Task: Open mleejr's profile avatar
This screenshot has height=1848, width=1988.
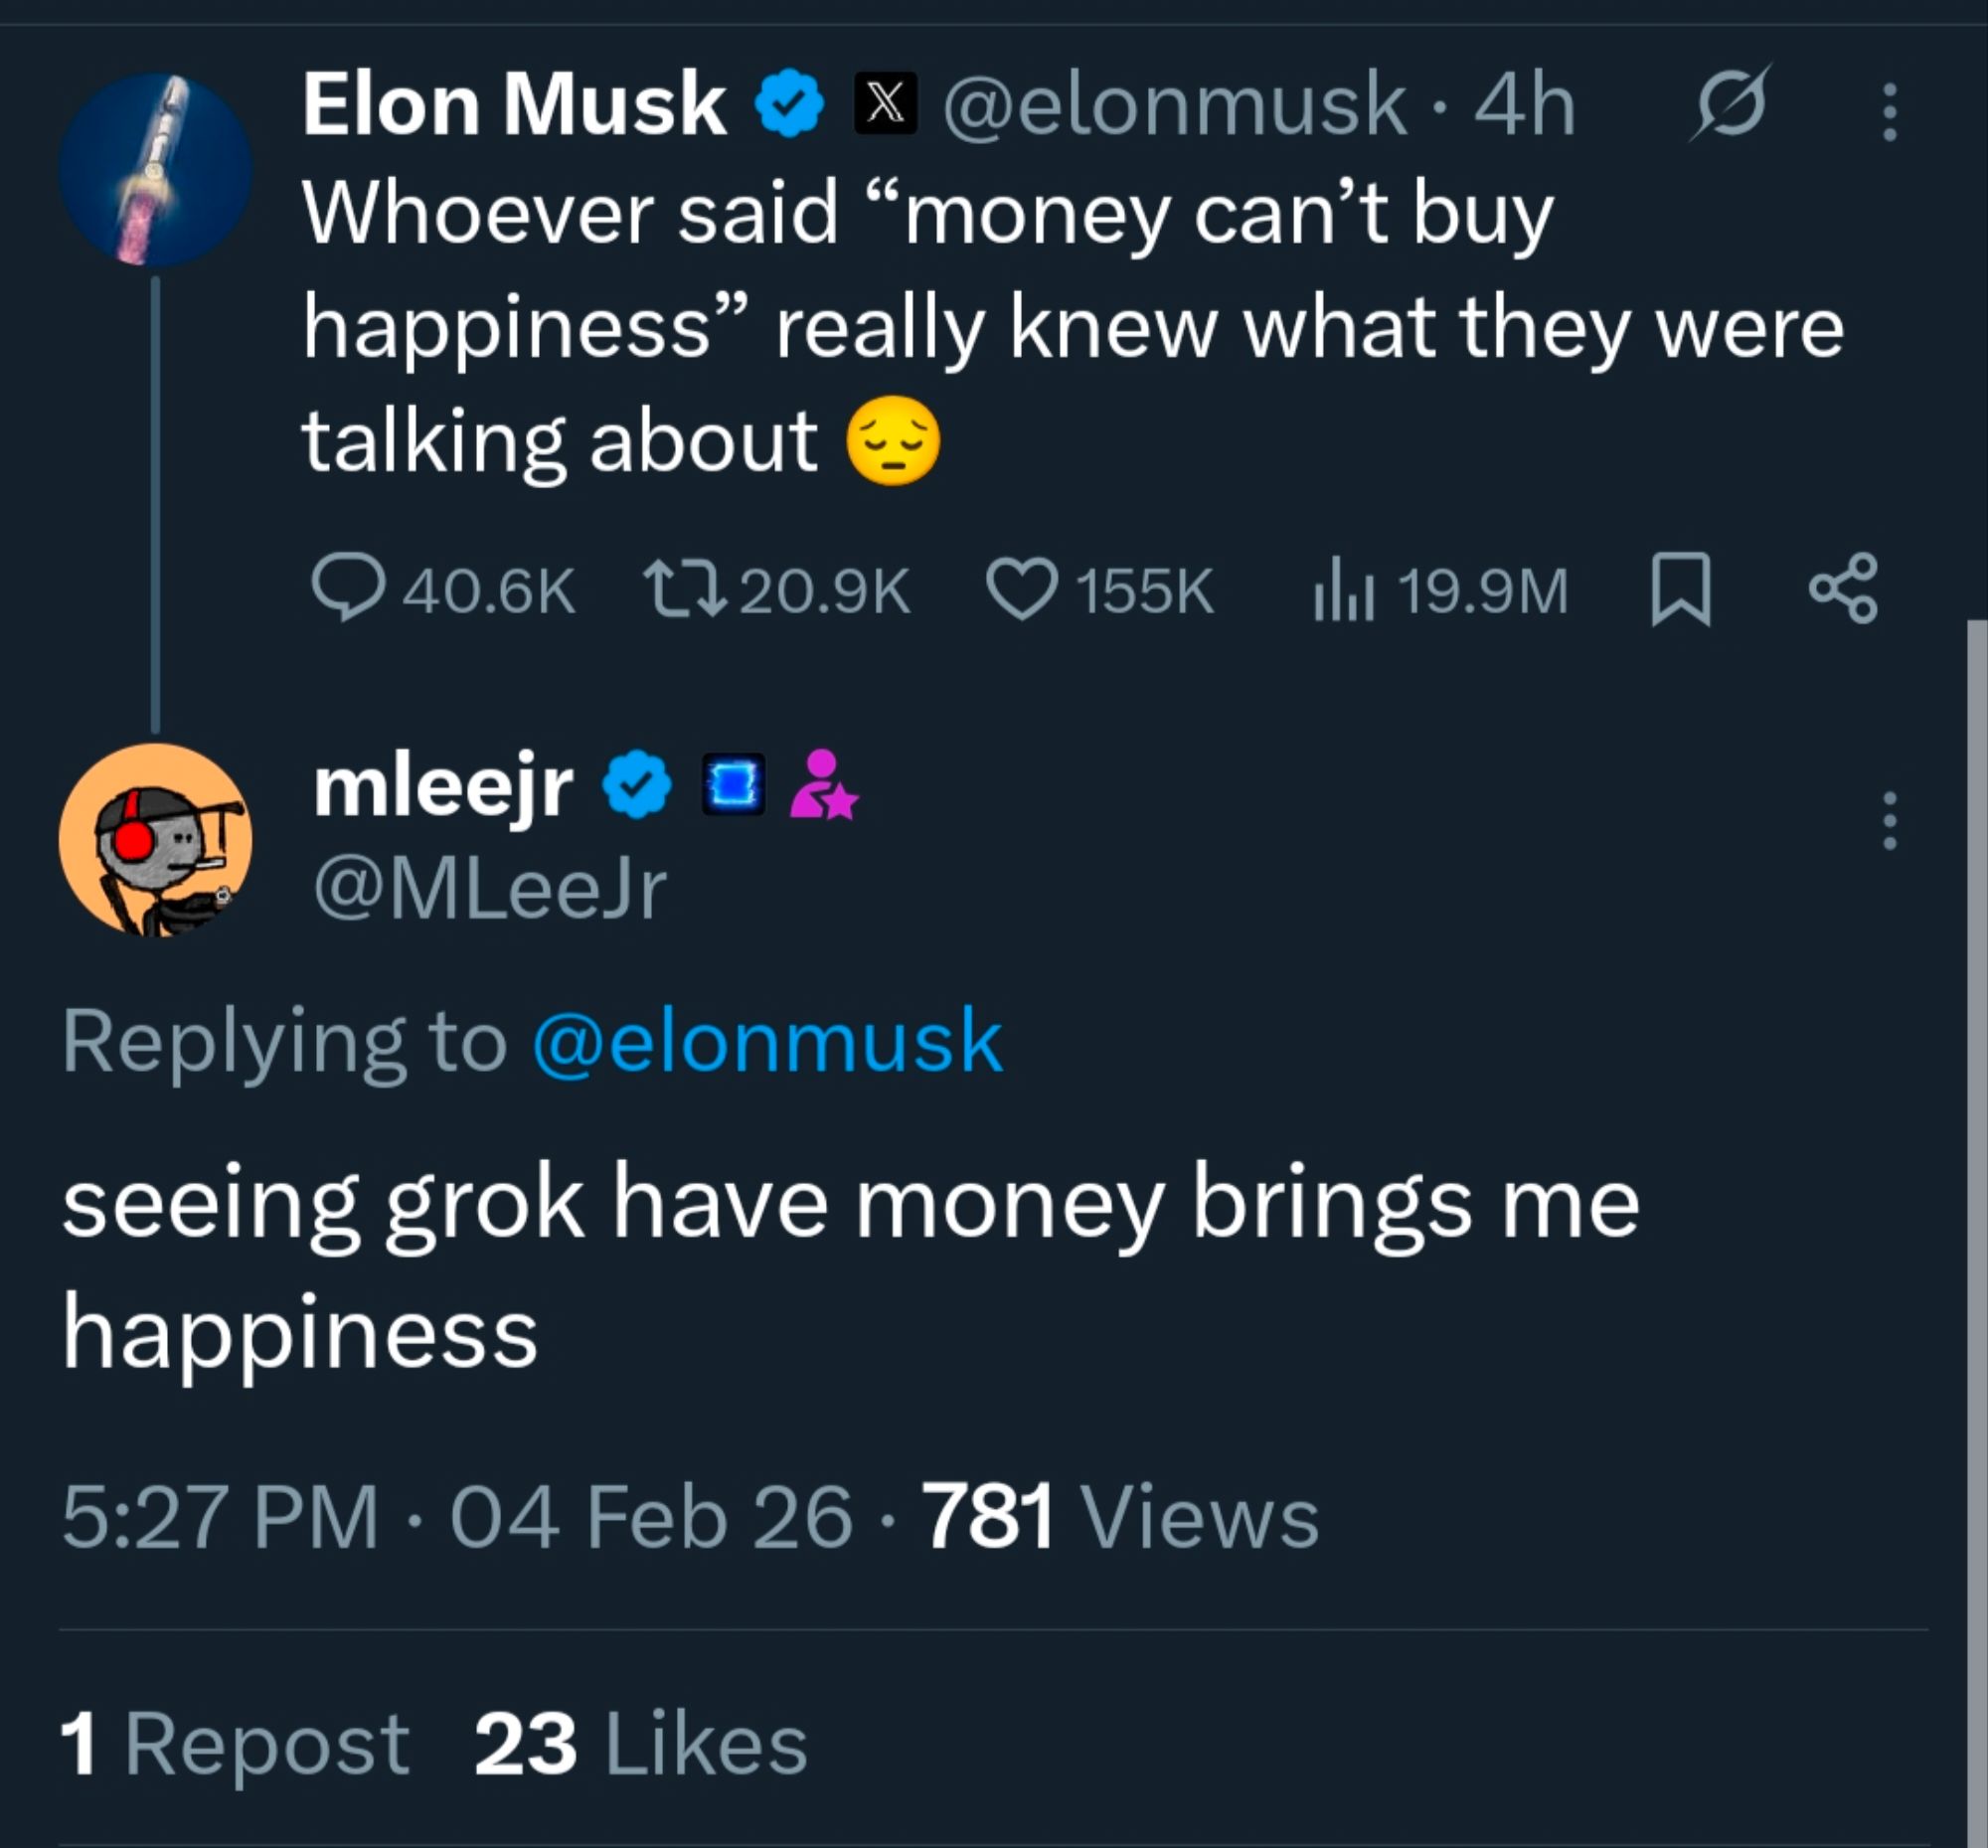Action: [155, 839]
